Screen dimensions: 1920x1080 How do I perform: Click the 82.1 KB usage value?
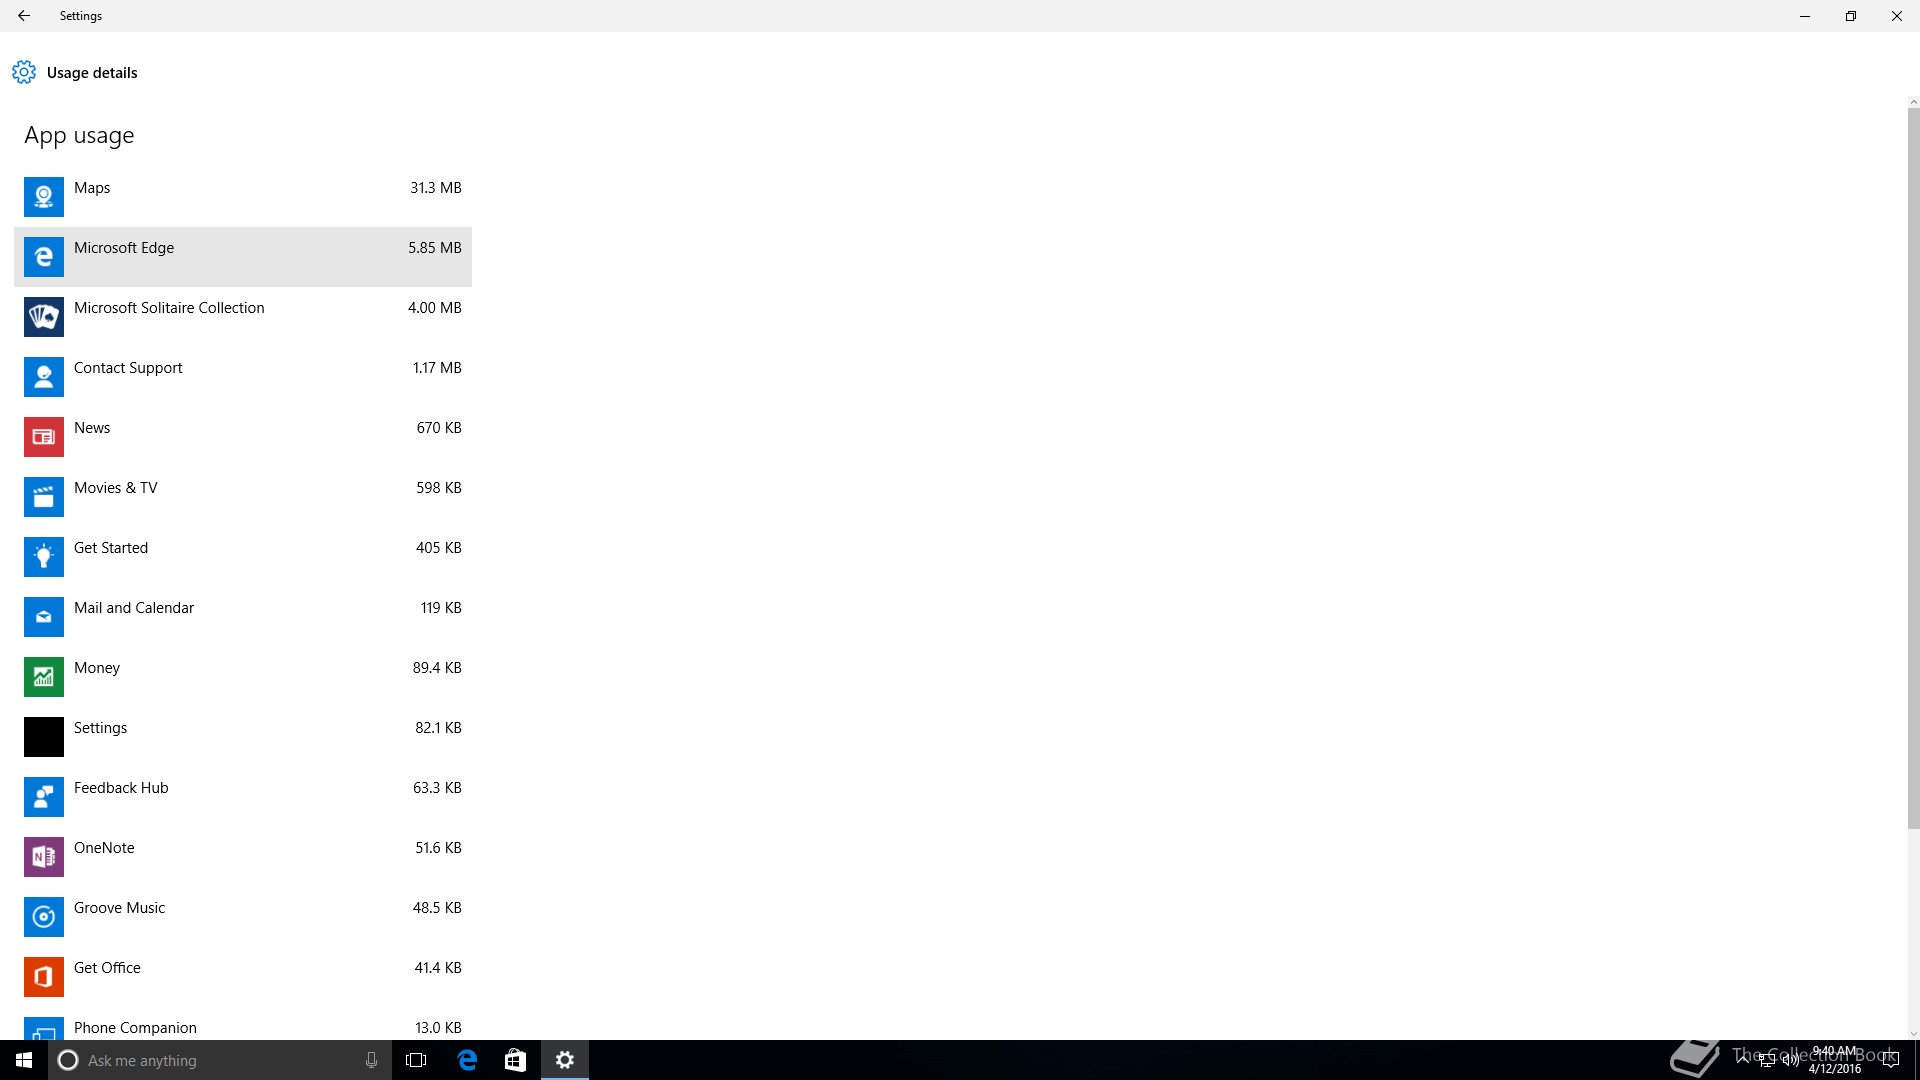(x=439, y=728)
